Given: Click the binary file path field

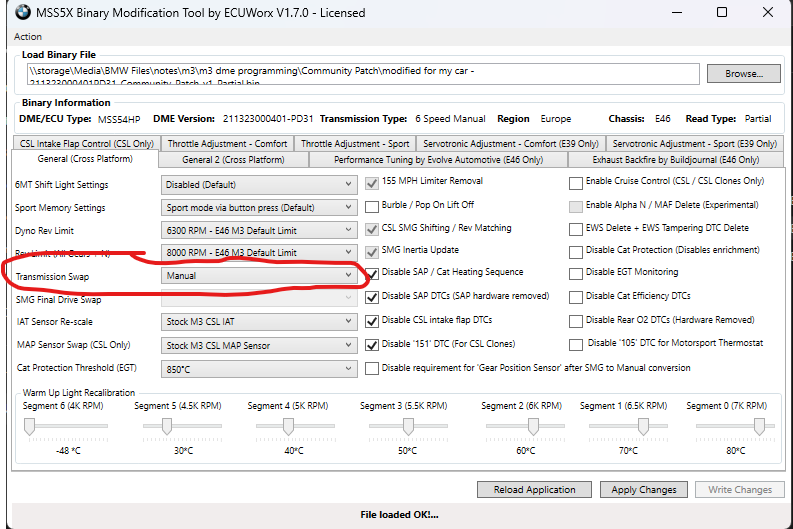Looking at the screenshot, I should pyautogui.click(x=363, y=74).
